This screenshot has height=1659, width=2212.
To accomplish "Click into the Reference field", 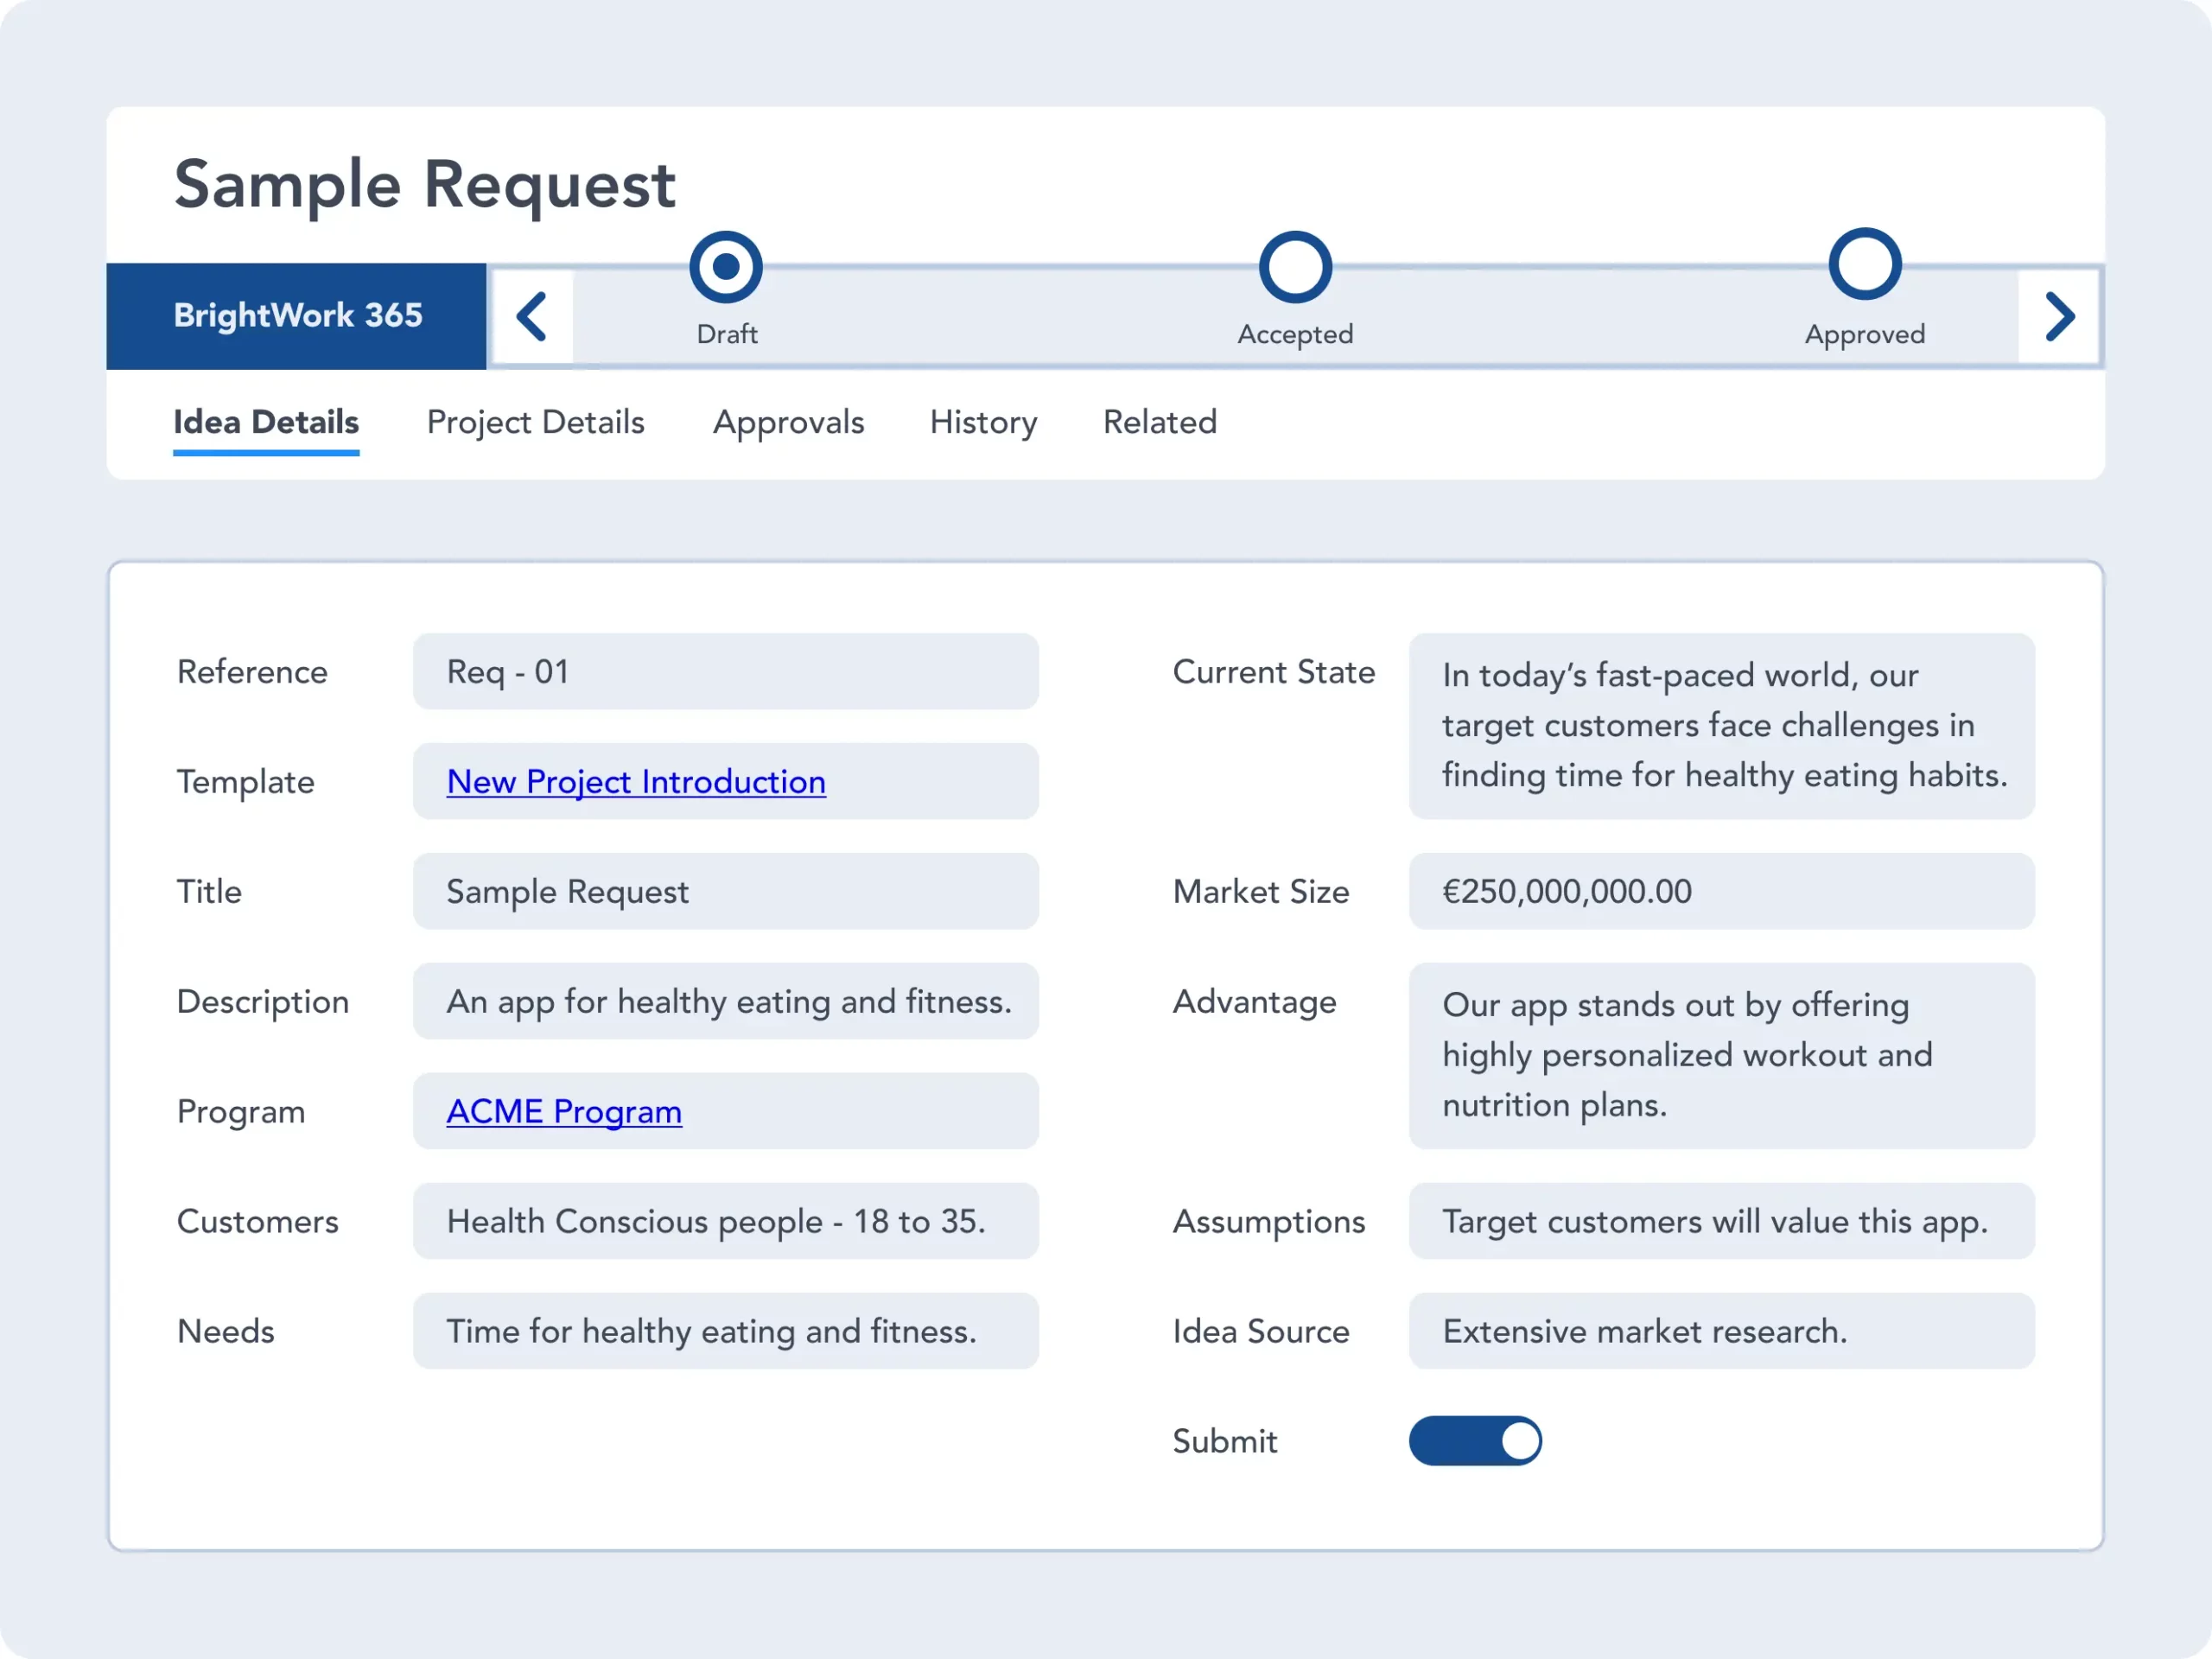I will (x=725, y=672).
